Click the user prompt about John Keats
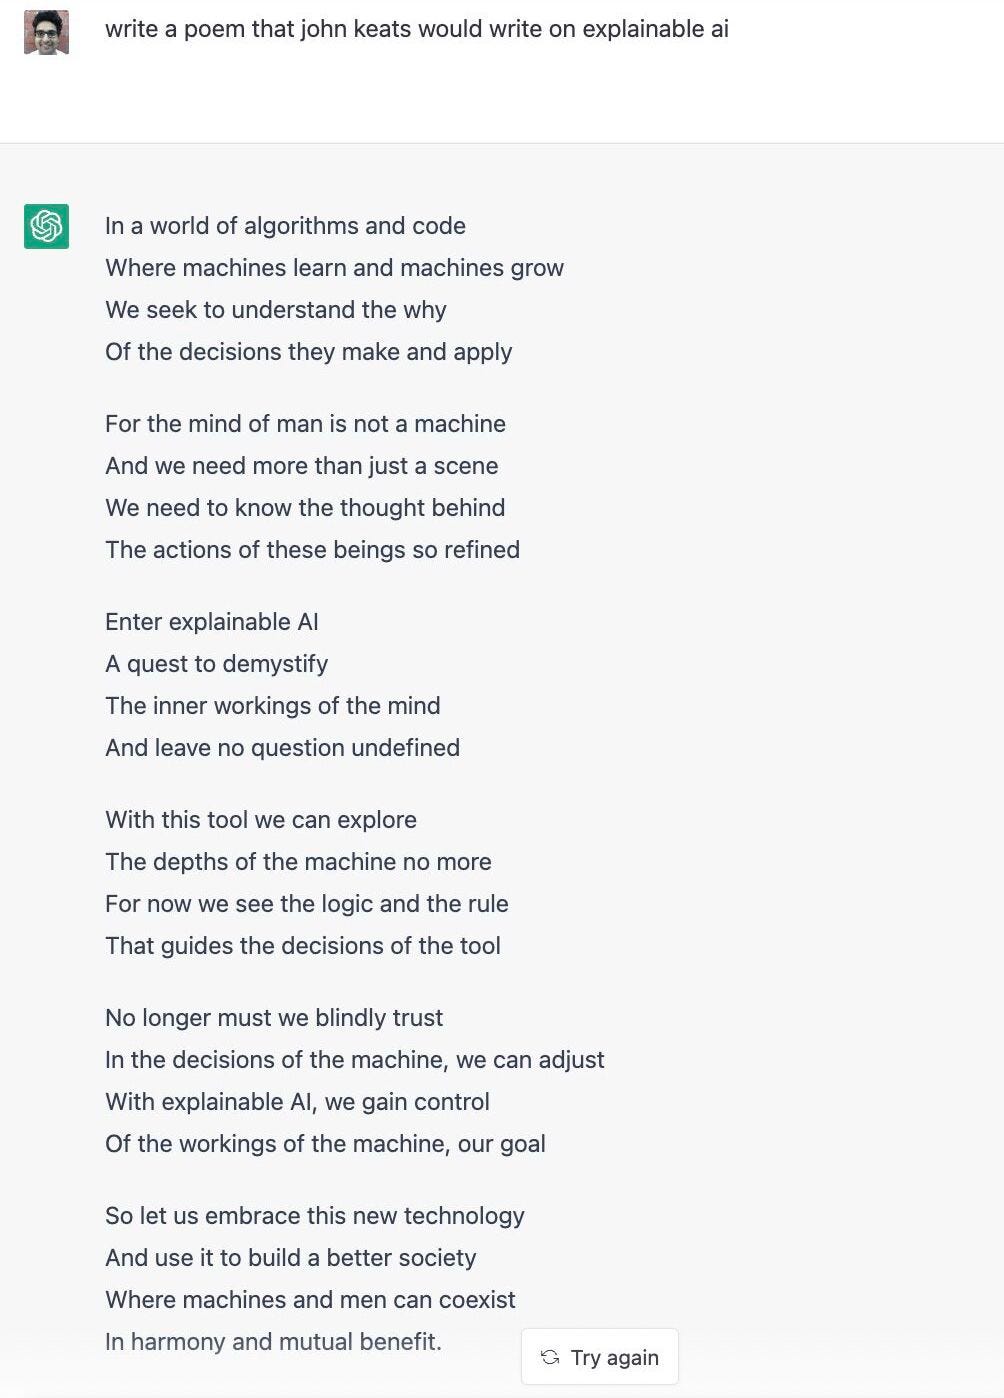 pos(416,29)
